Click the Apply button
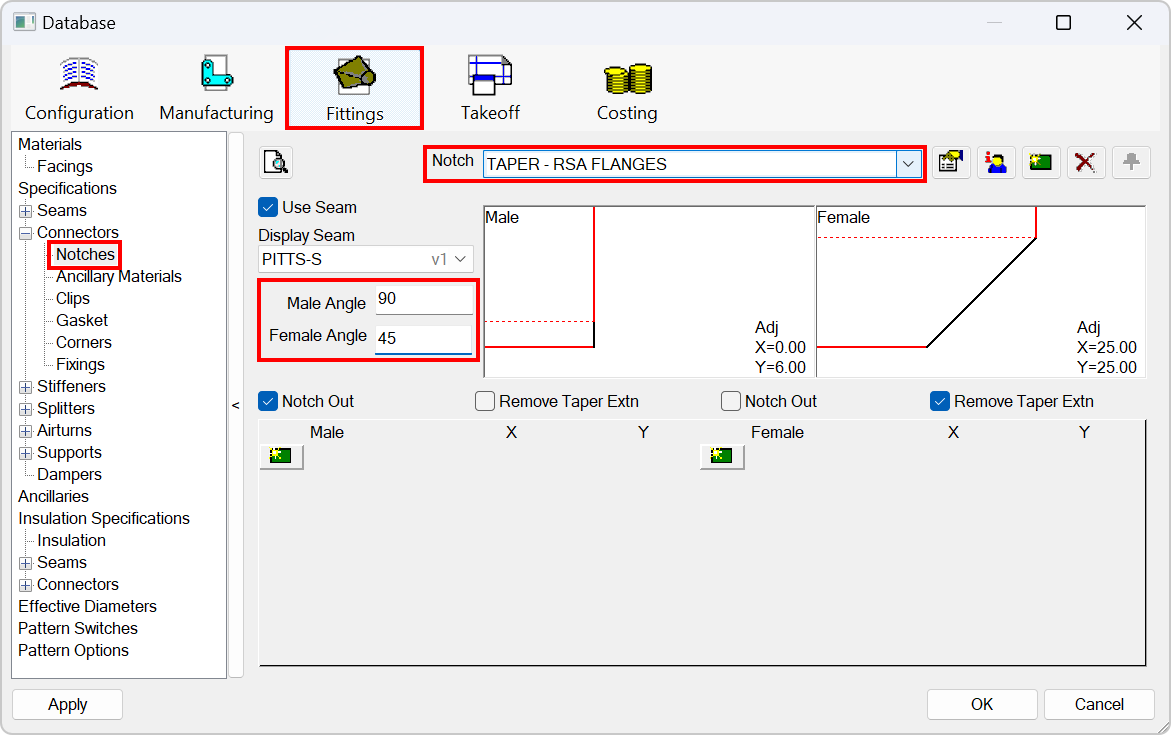 point(67,704)
